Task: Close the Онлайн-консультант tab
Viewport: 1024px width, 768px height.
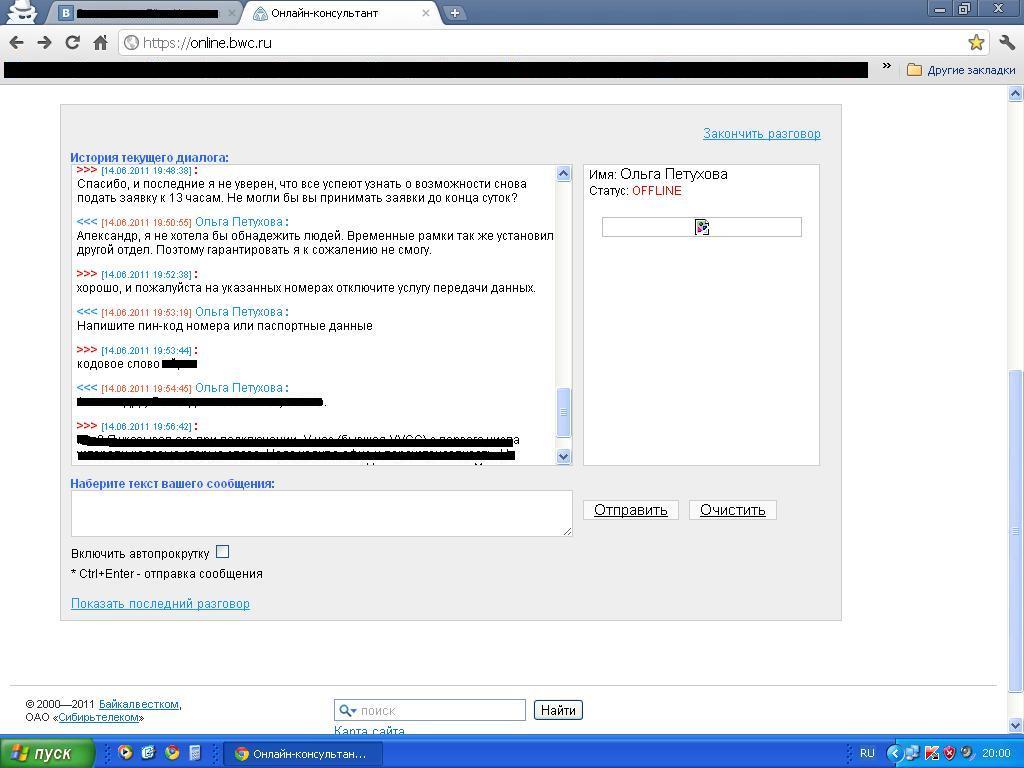Action: (x=426, y=13)
